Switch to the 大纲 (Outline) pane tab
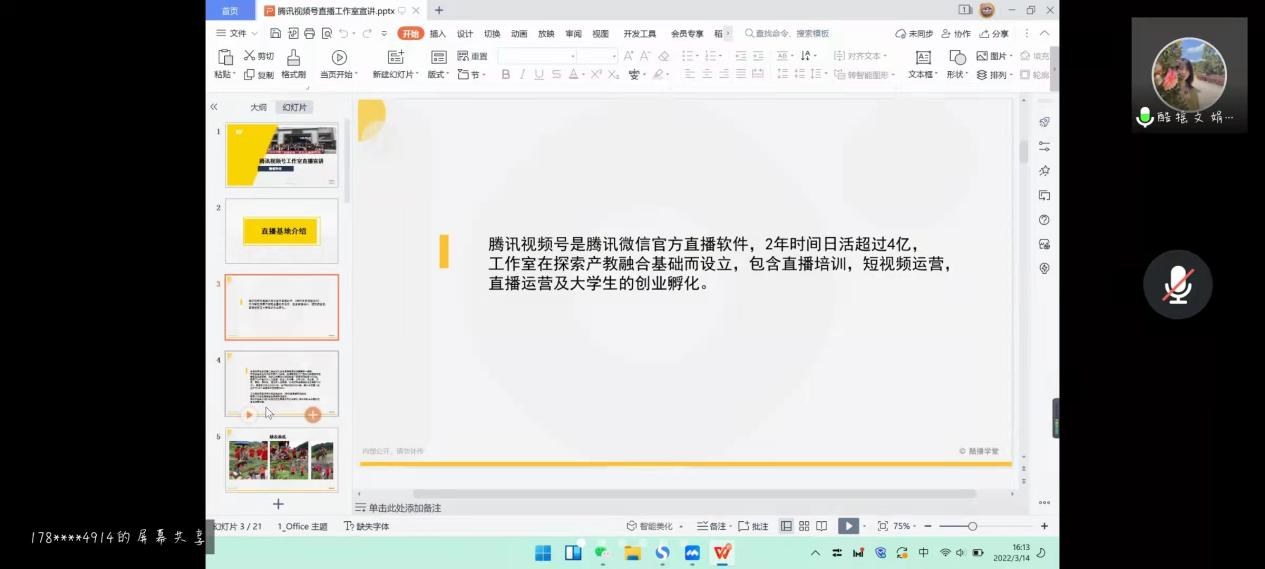Viewport: 1265px width, 569px height. pos(258,107)
